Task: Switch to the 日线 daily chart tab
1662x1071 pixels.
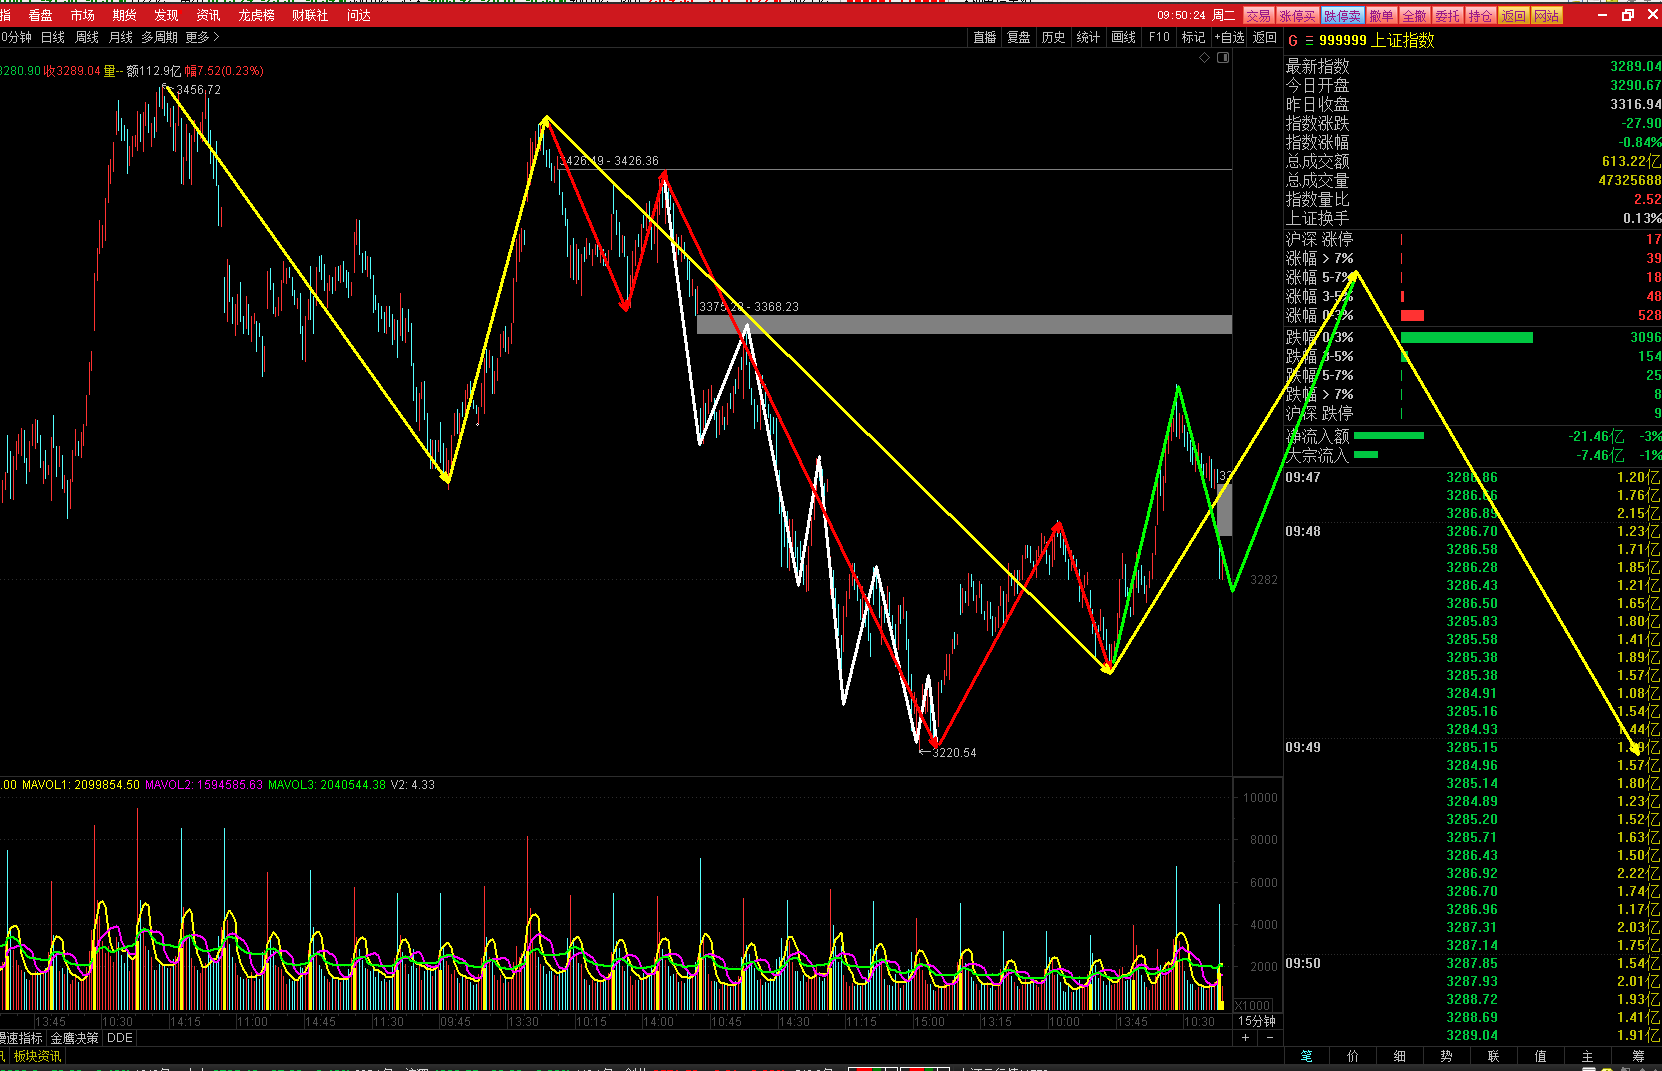Action: coord(53,37)
